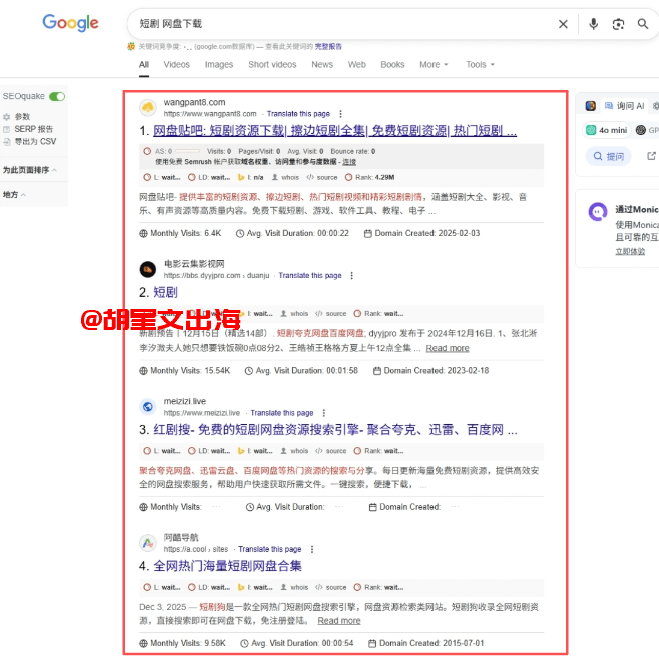Click the Google logo
Image resolution: width=659 pixels, height=660 pixels.
coord(70,23)
